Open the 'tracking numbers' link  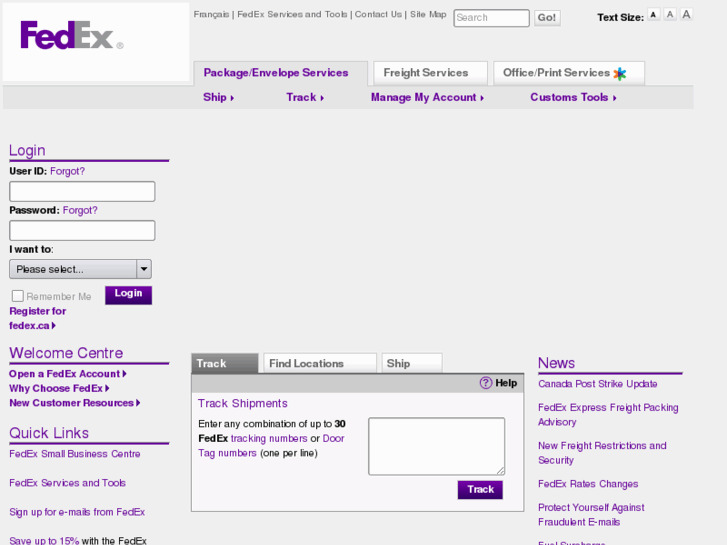[x=269, y=438]
